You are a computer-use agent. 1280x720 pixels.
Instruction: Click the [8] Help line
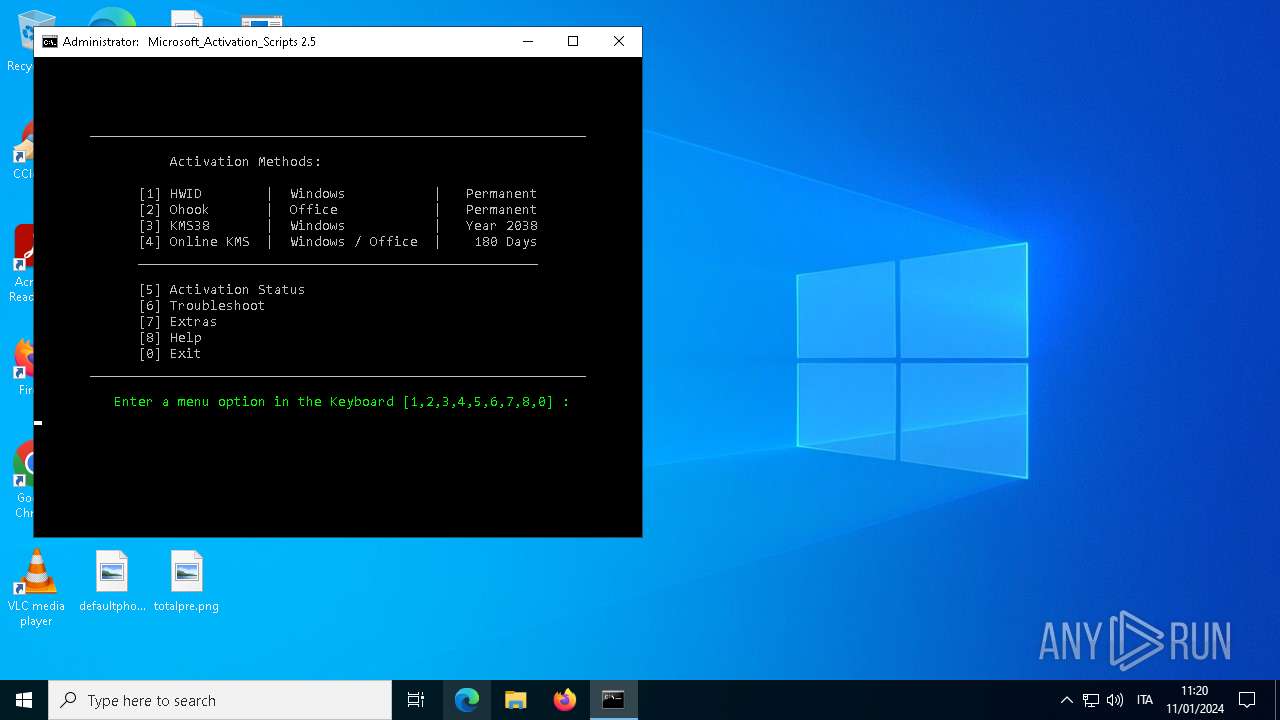pyautogui.click(x=170, y=338)
